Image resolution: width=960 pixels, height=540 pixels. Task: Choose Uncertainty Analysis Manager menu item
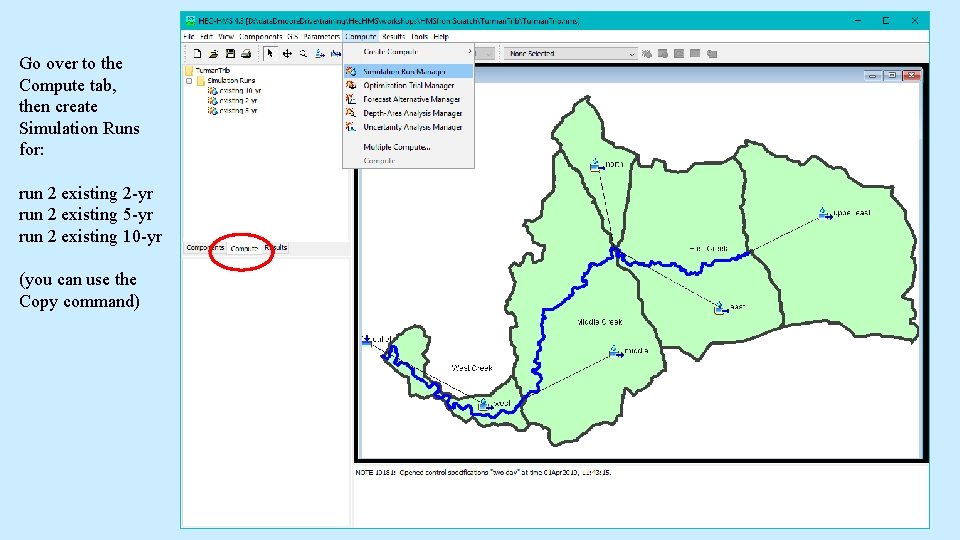(408, 127)
